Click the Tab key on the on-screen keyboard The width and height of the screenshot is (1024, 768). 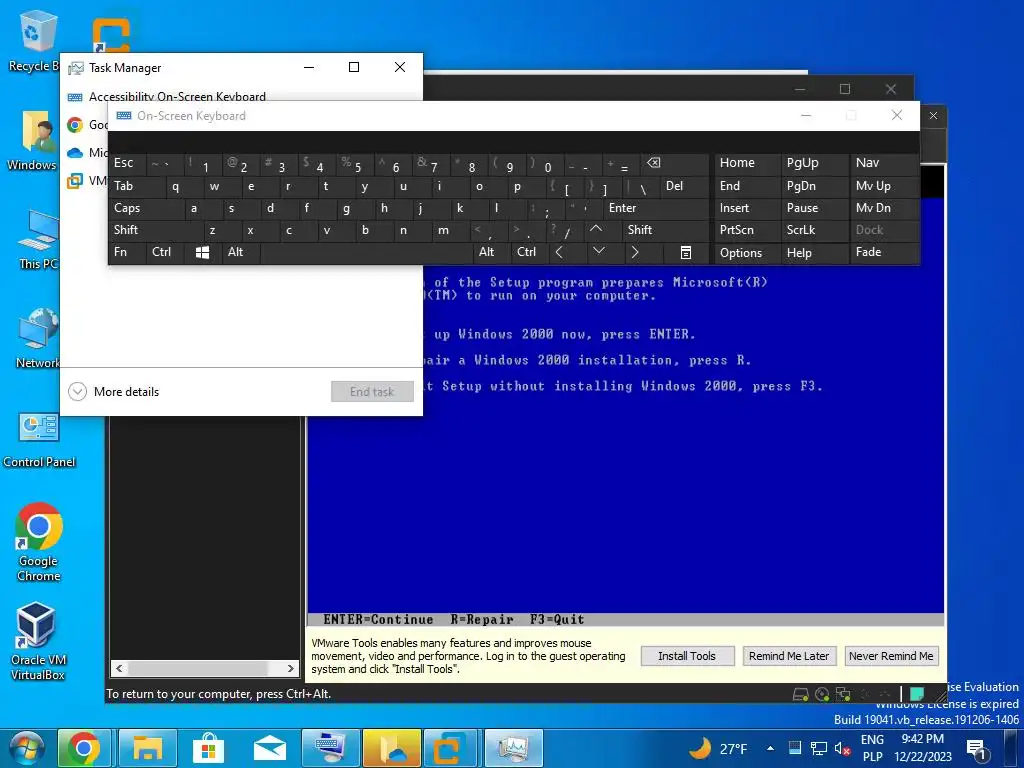[x=137, y=186]
